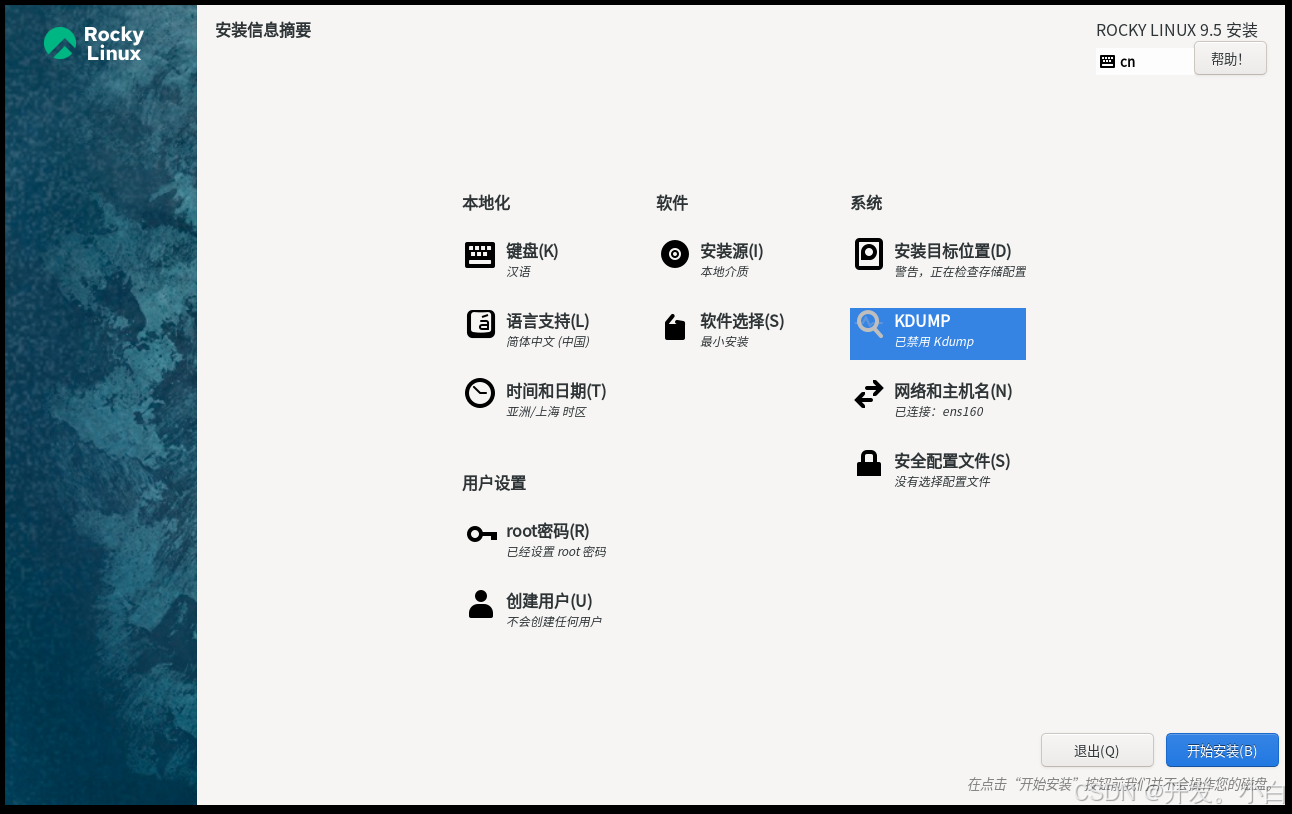Click the 汉语 keyboard status text

[x=518, y=272]
